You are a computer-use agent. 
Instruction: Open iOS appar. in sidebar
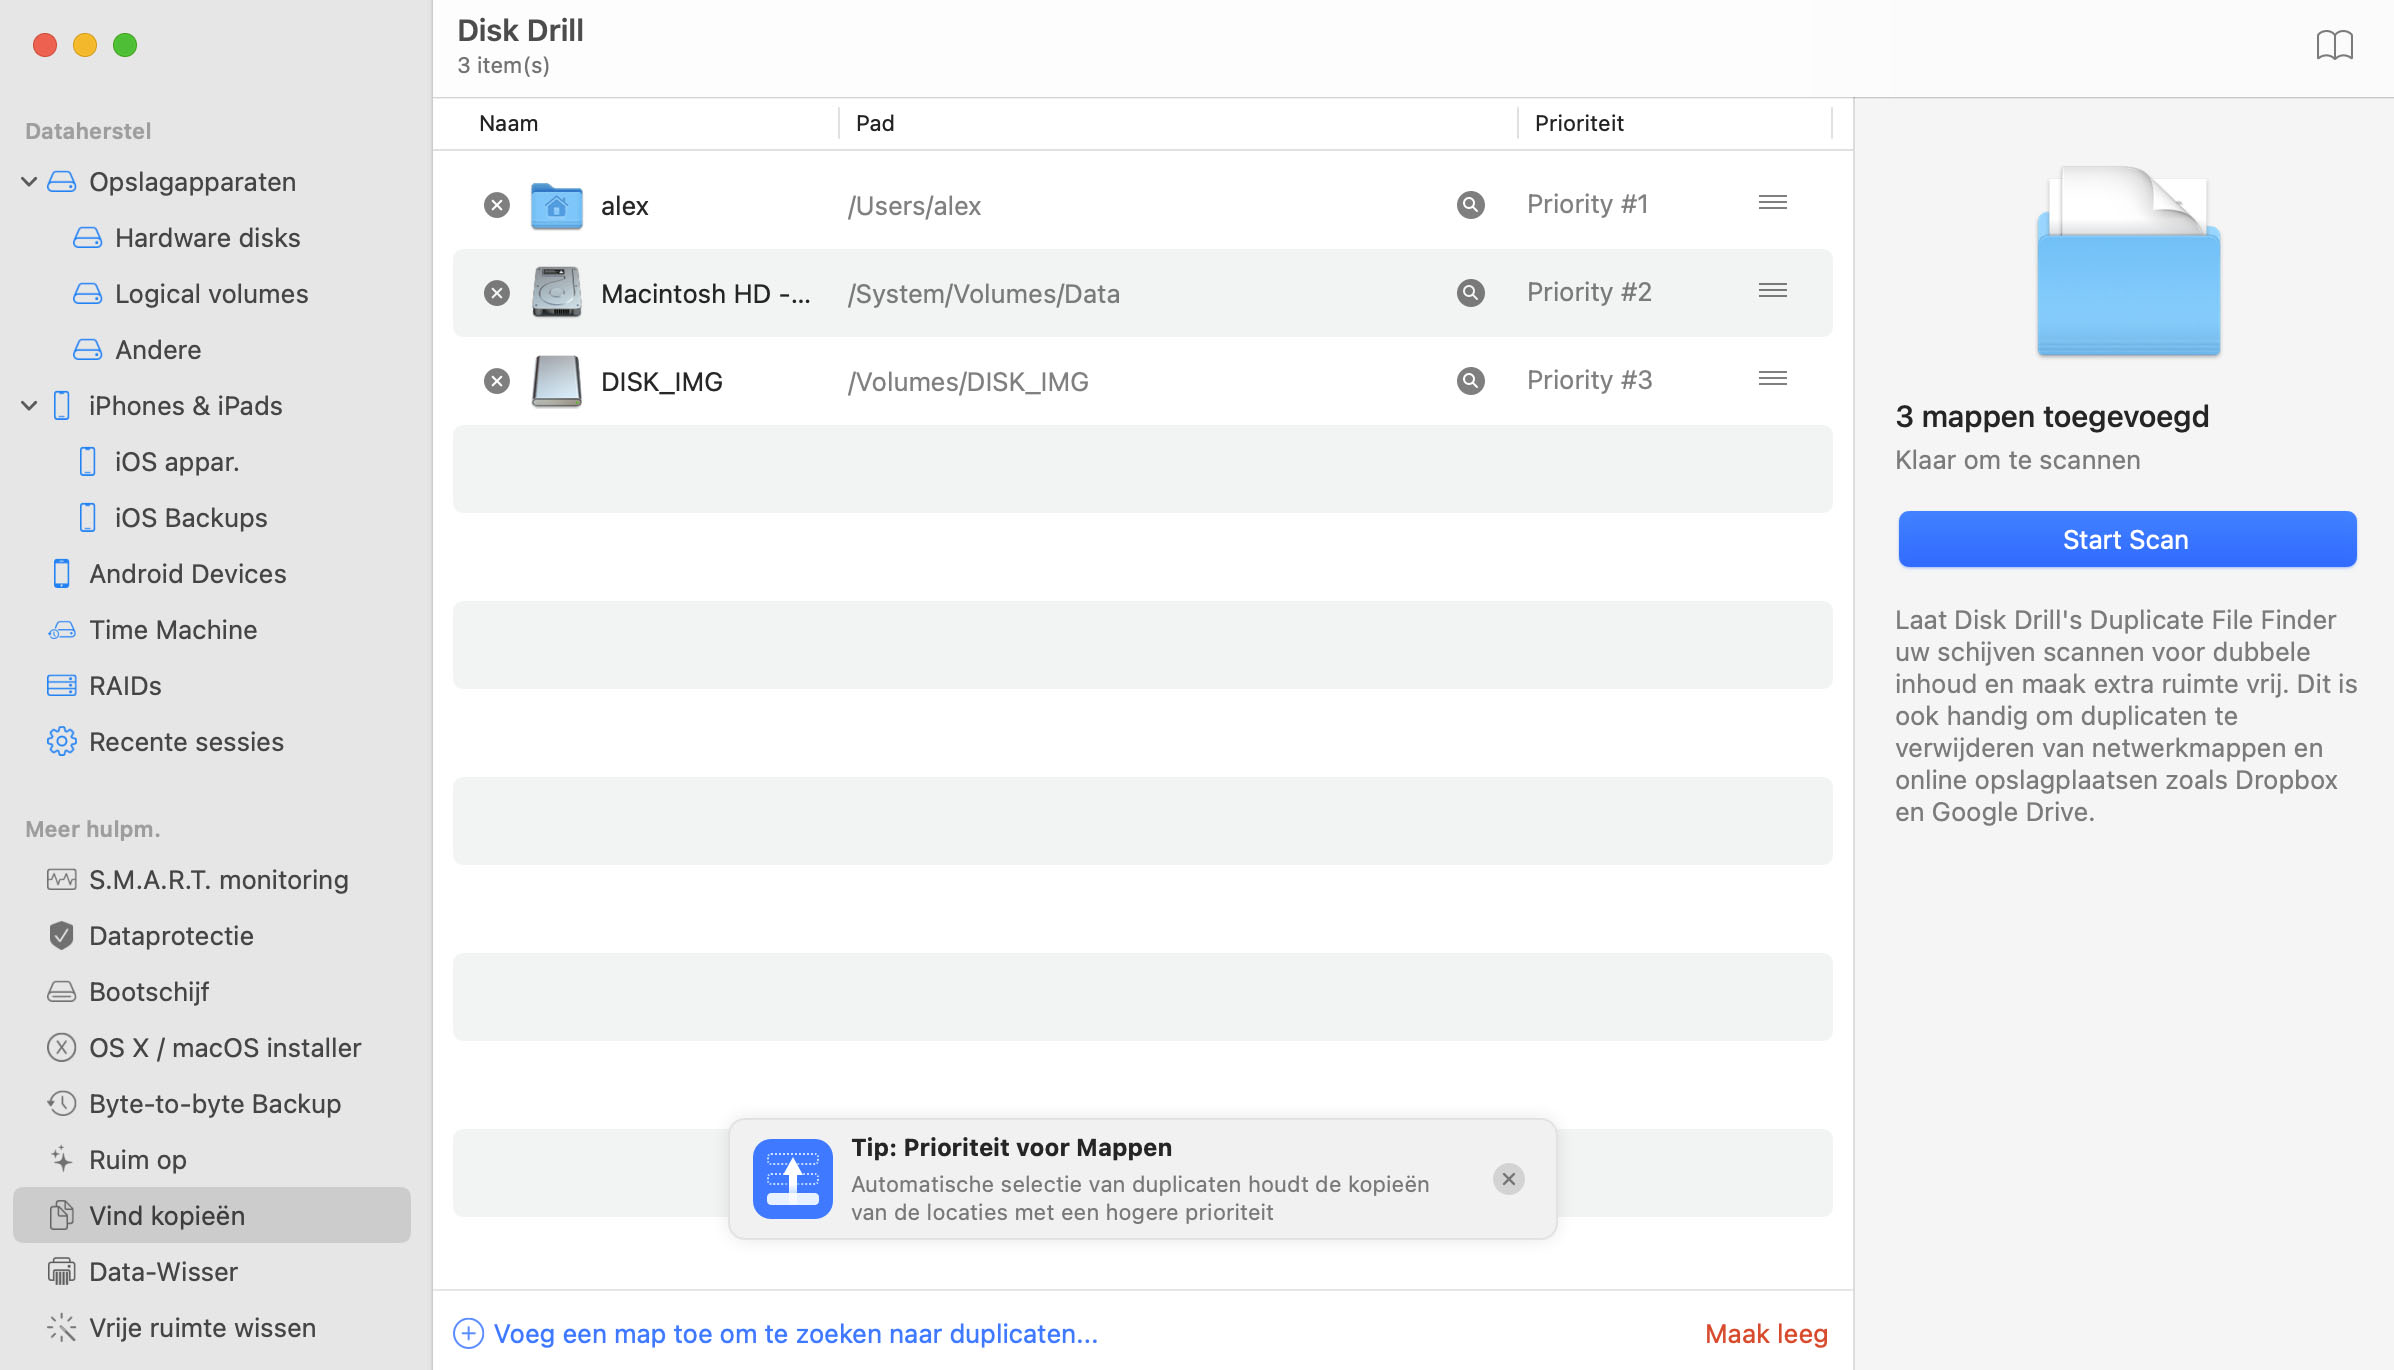tap(176, 462)
